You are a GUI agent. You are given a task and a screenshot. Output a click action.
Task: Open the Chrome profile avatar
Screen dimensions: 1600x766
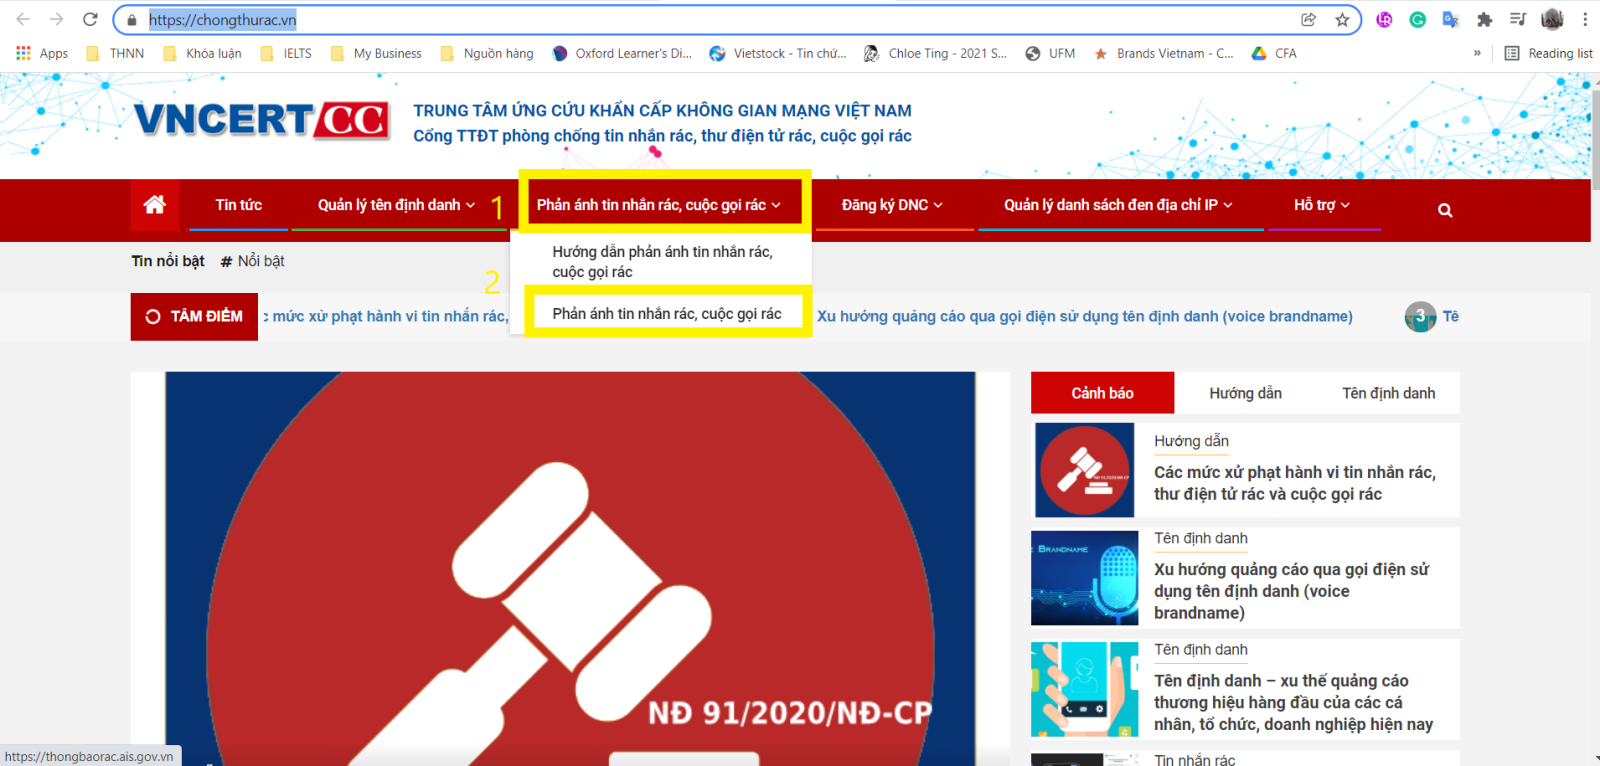[1552, 19]
